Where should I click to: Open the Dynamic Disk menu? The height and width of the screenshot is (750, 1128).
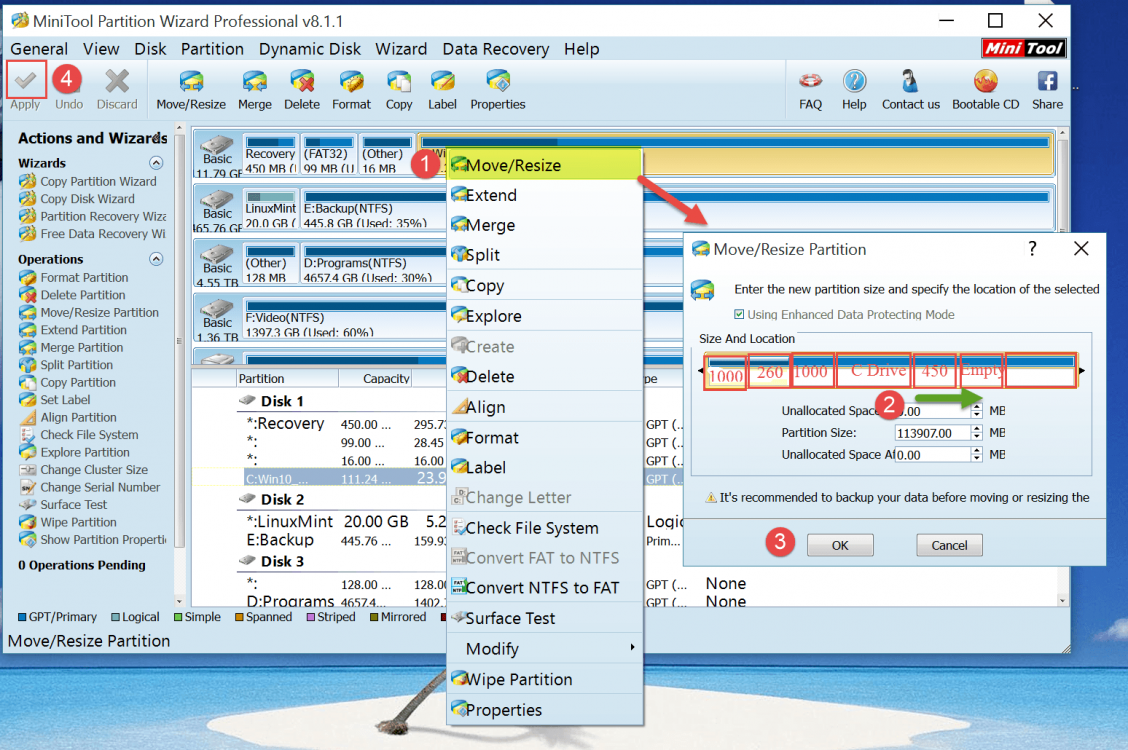(x=310, y=49)
